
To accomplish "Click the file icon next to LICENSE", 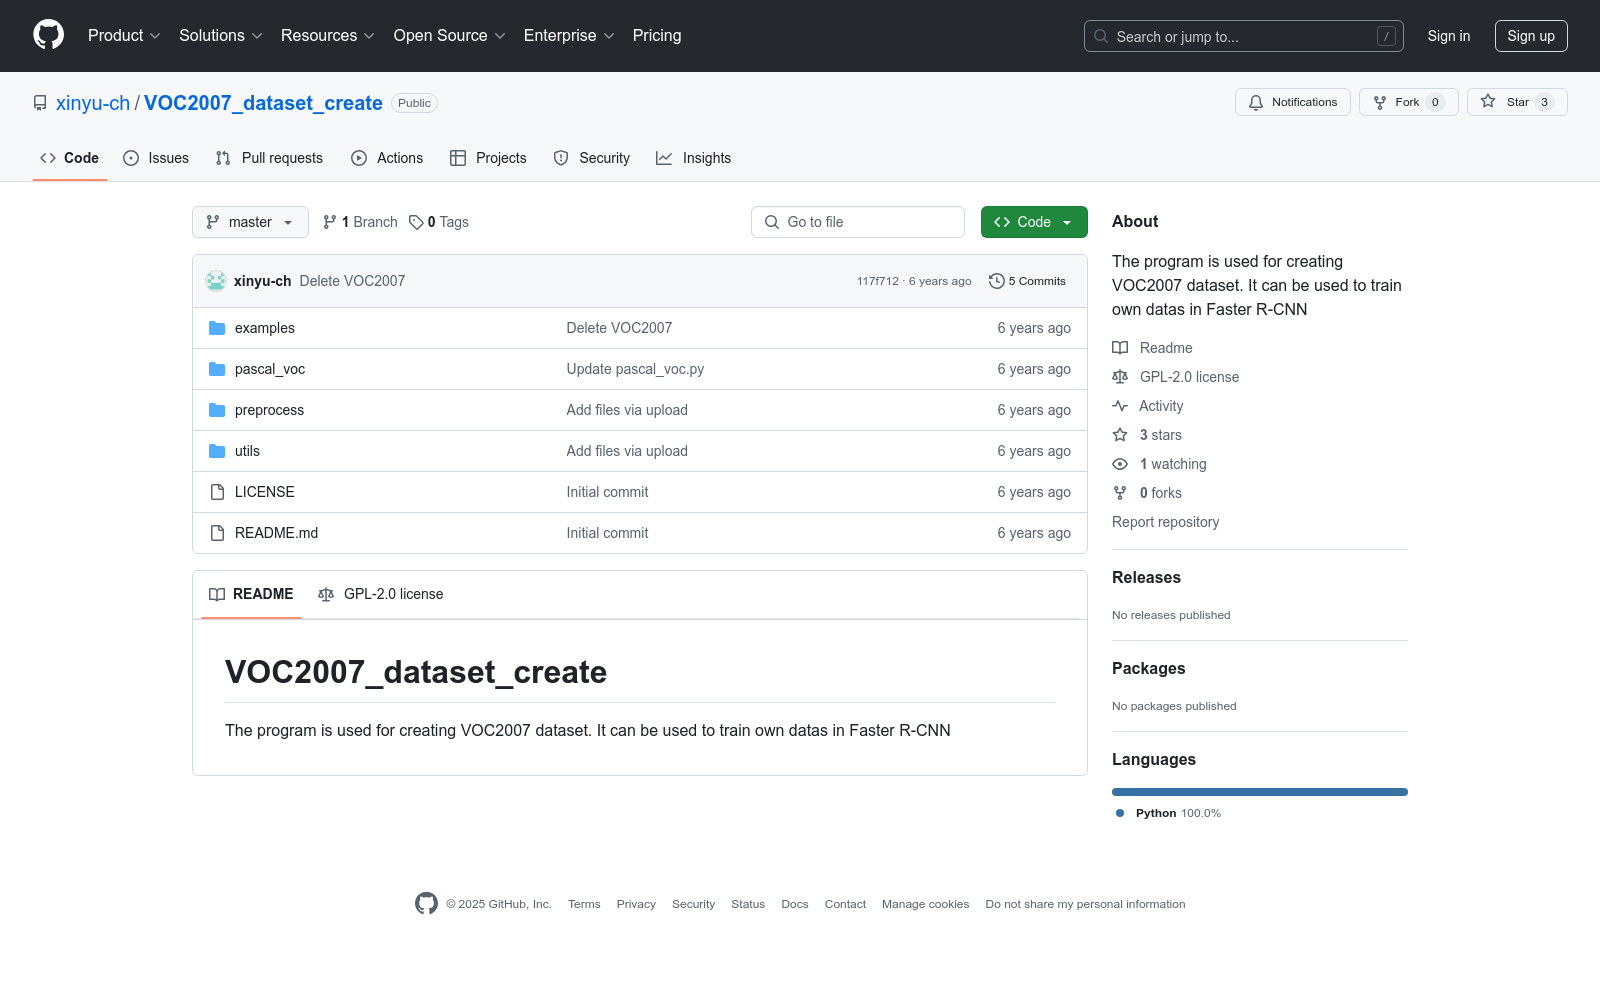I will pyautogui.click(x=217, y=492).
